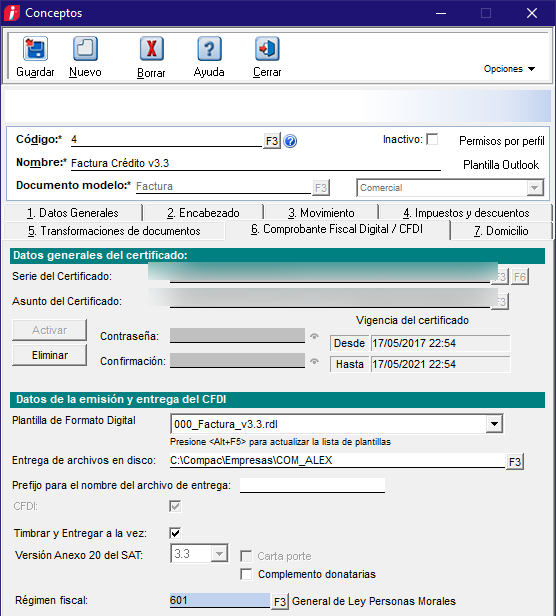Select 6. Comprobante Fiscal Digital / CFDI tab
This screenshot has width=556, height=616.
[337, 229]
